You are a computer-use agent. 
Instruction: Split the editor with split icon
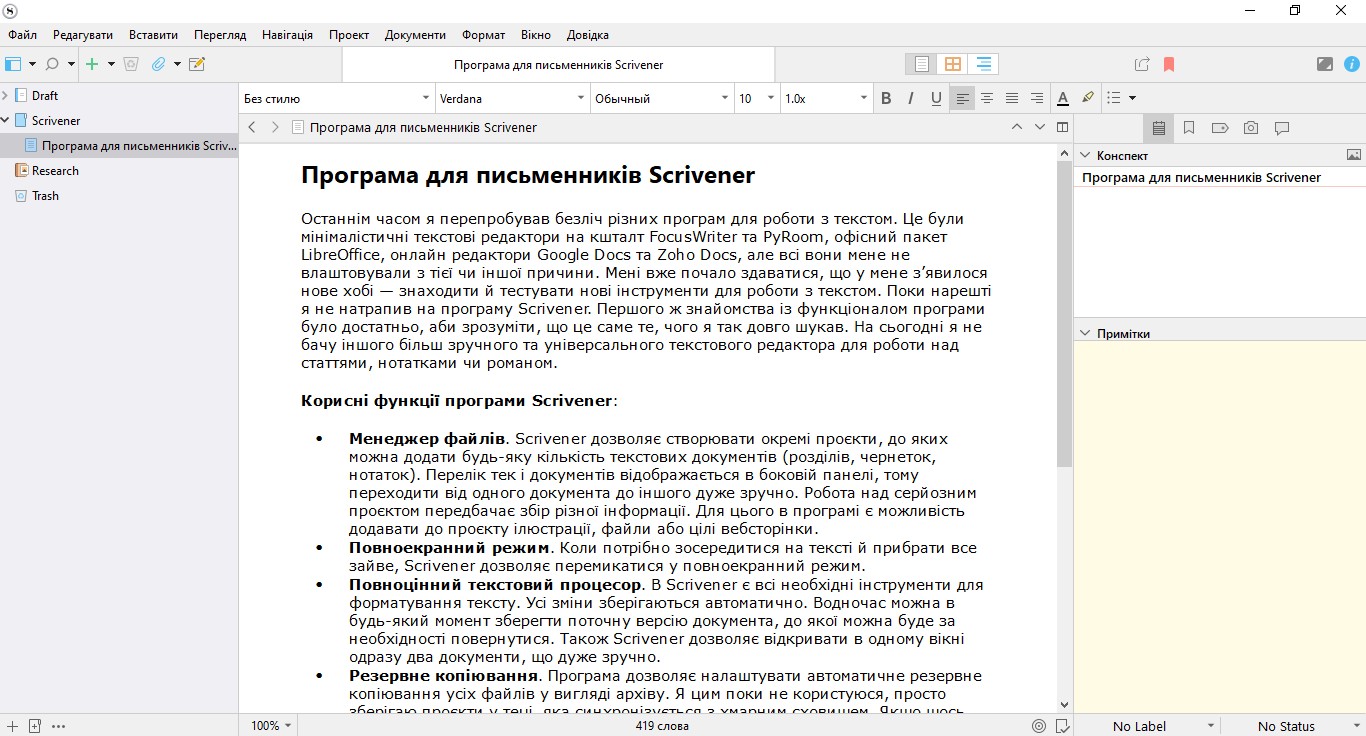(x=1062, y=127)
